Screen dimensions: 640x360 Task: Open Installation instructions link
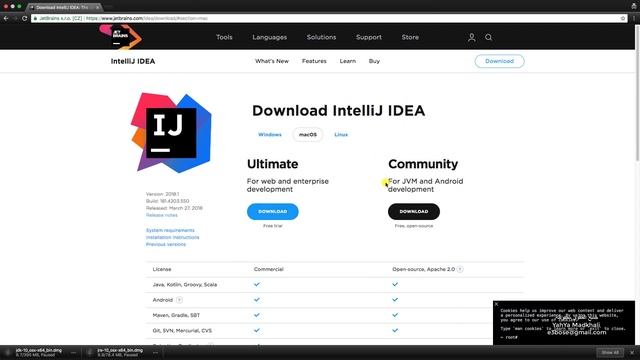tap(173, 237)
